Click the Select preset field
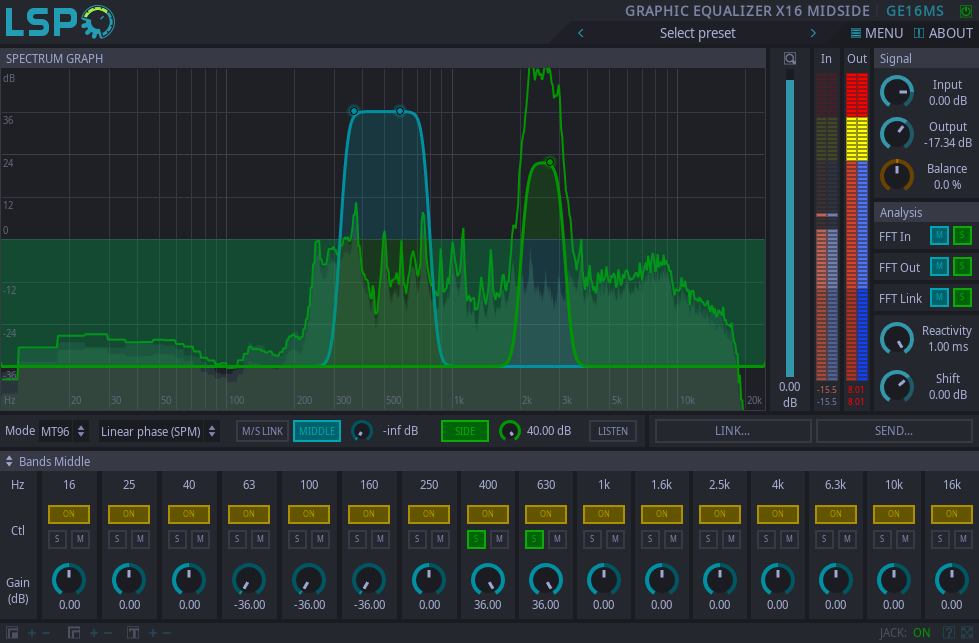This screenshot has width=979, height=643. [x=697, y=33]
